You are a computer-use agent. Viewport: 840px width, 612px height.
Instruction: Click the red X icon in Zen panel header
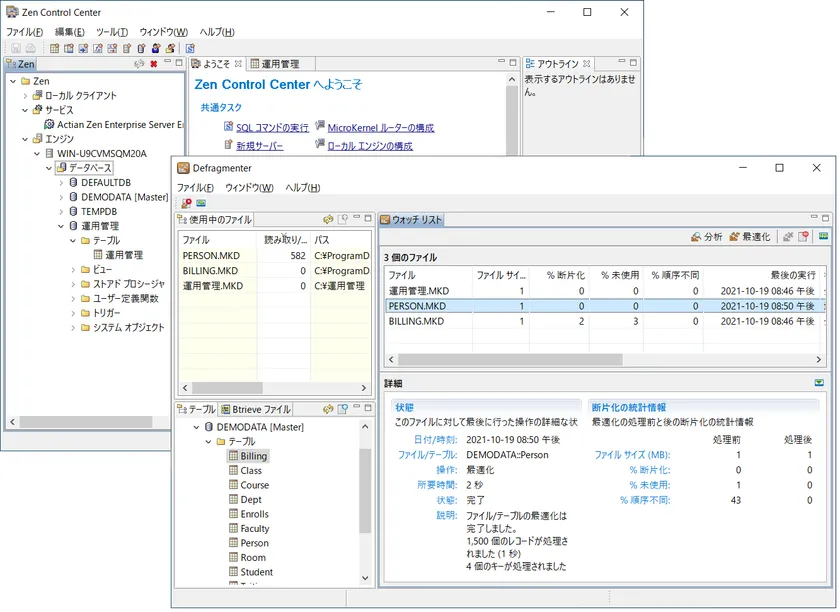click(x=153, y=64)
